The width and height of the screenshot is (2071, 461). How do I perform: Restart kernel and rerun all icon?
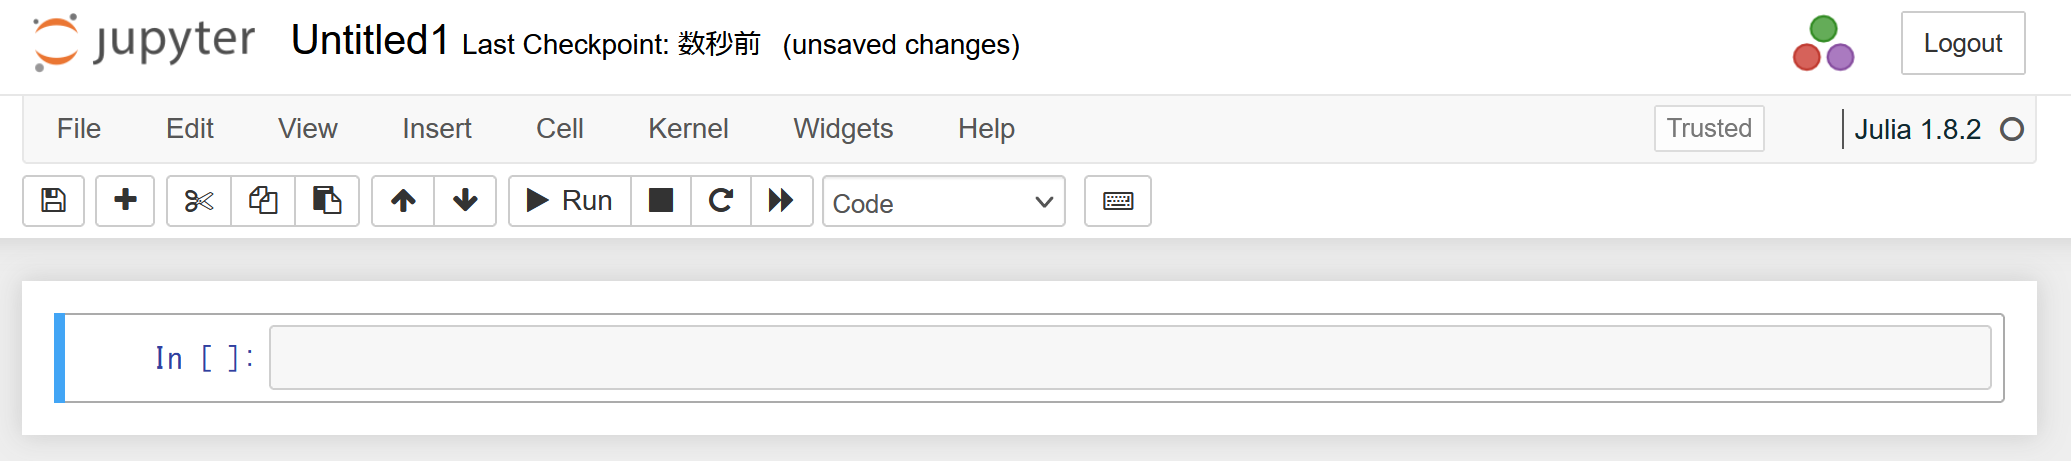pyautogui.click(x=781, y=201)
